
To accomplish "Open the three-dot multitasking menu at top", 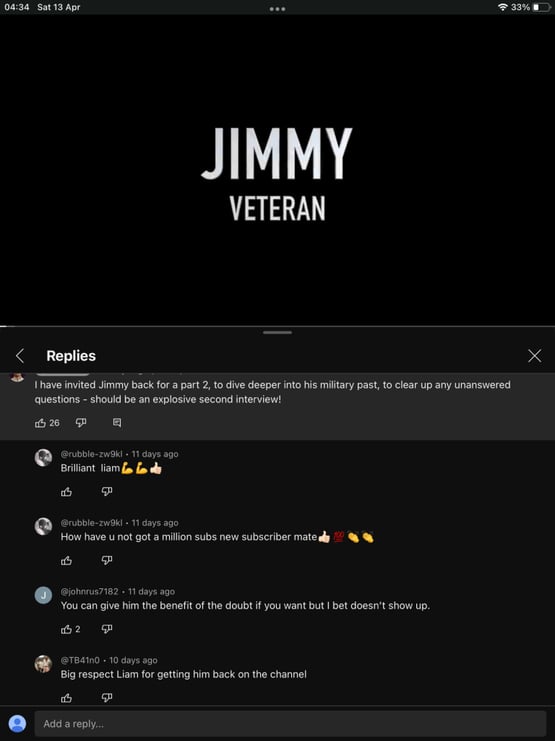I will (278, 9).
